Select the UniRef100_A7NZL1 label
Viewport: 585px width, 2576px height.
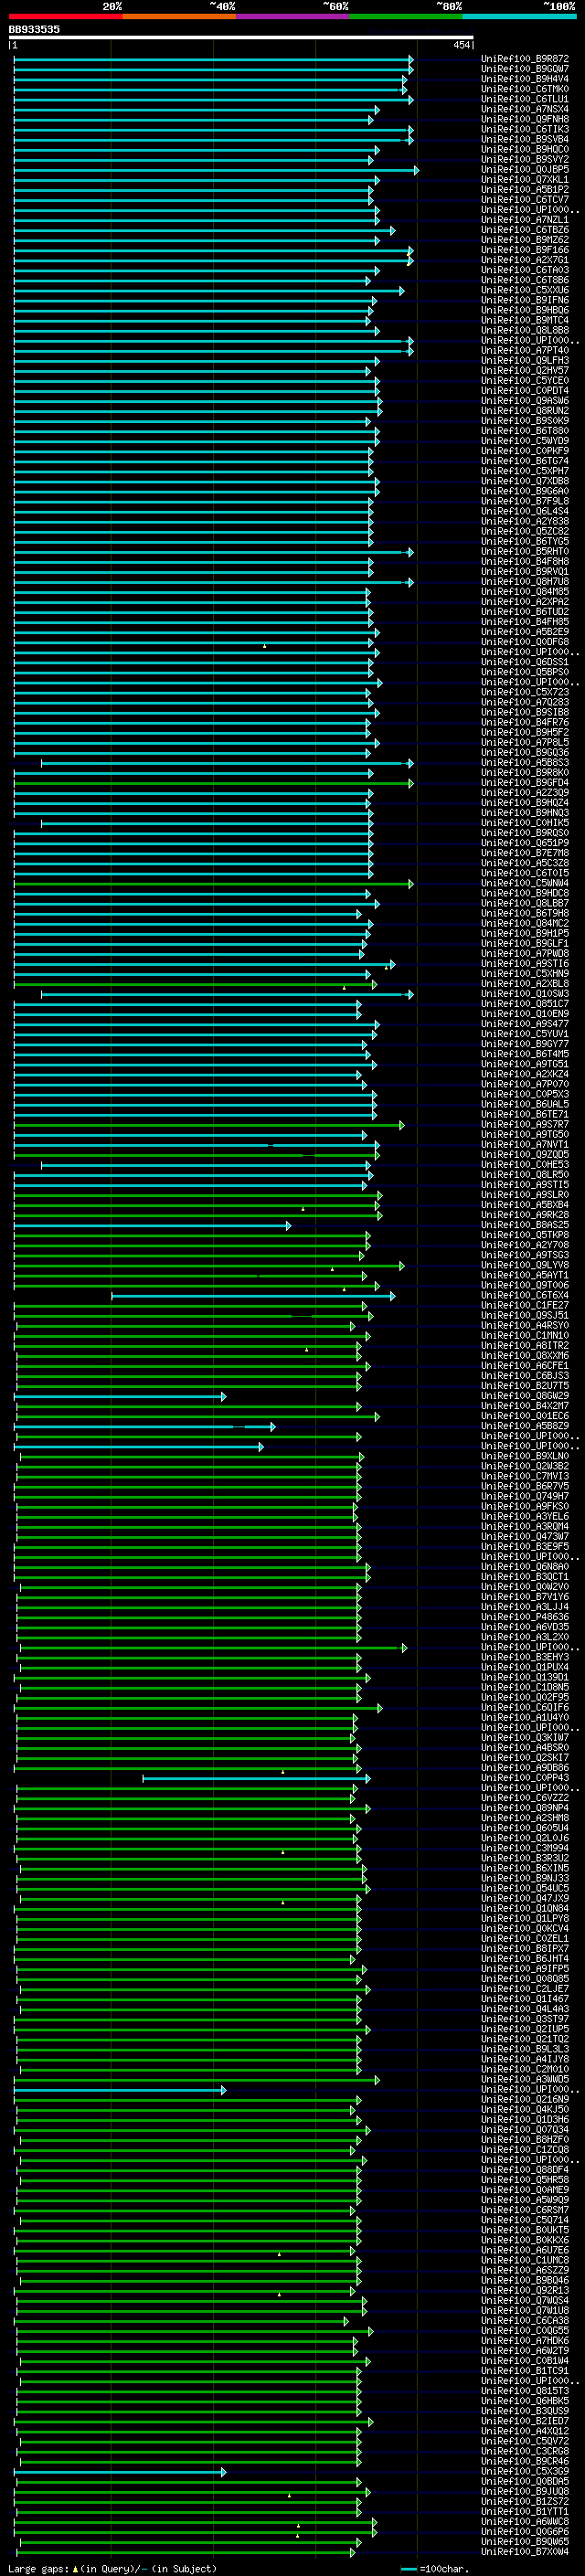click(525, 220)
